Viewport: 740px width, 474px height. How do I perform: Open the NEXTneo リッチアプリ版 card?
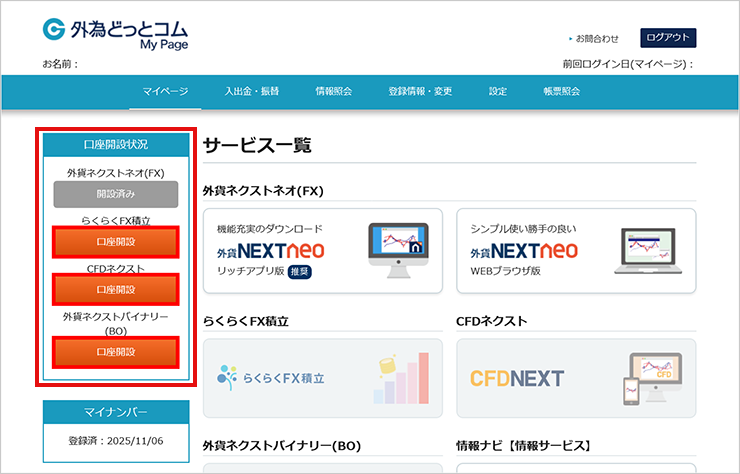click(x=323, y=251)
